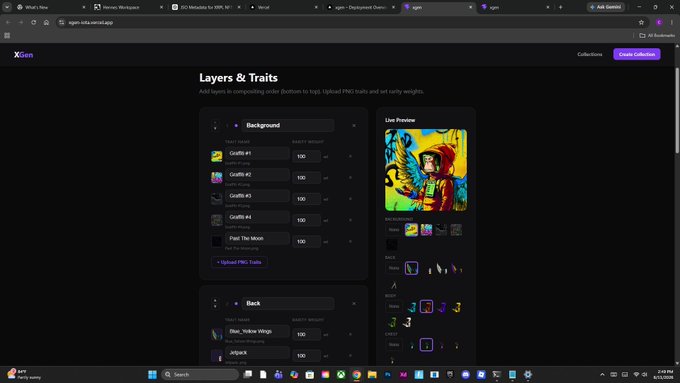680x383 pixels.
Task: Click the Graffiti #2 trait thumbnail in list
Action: (216, 177)
